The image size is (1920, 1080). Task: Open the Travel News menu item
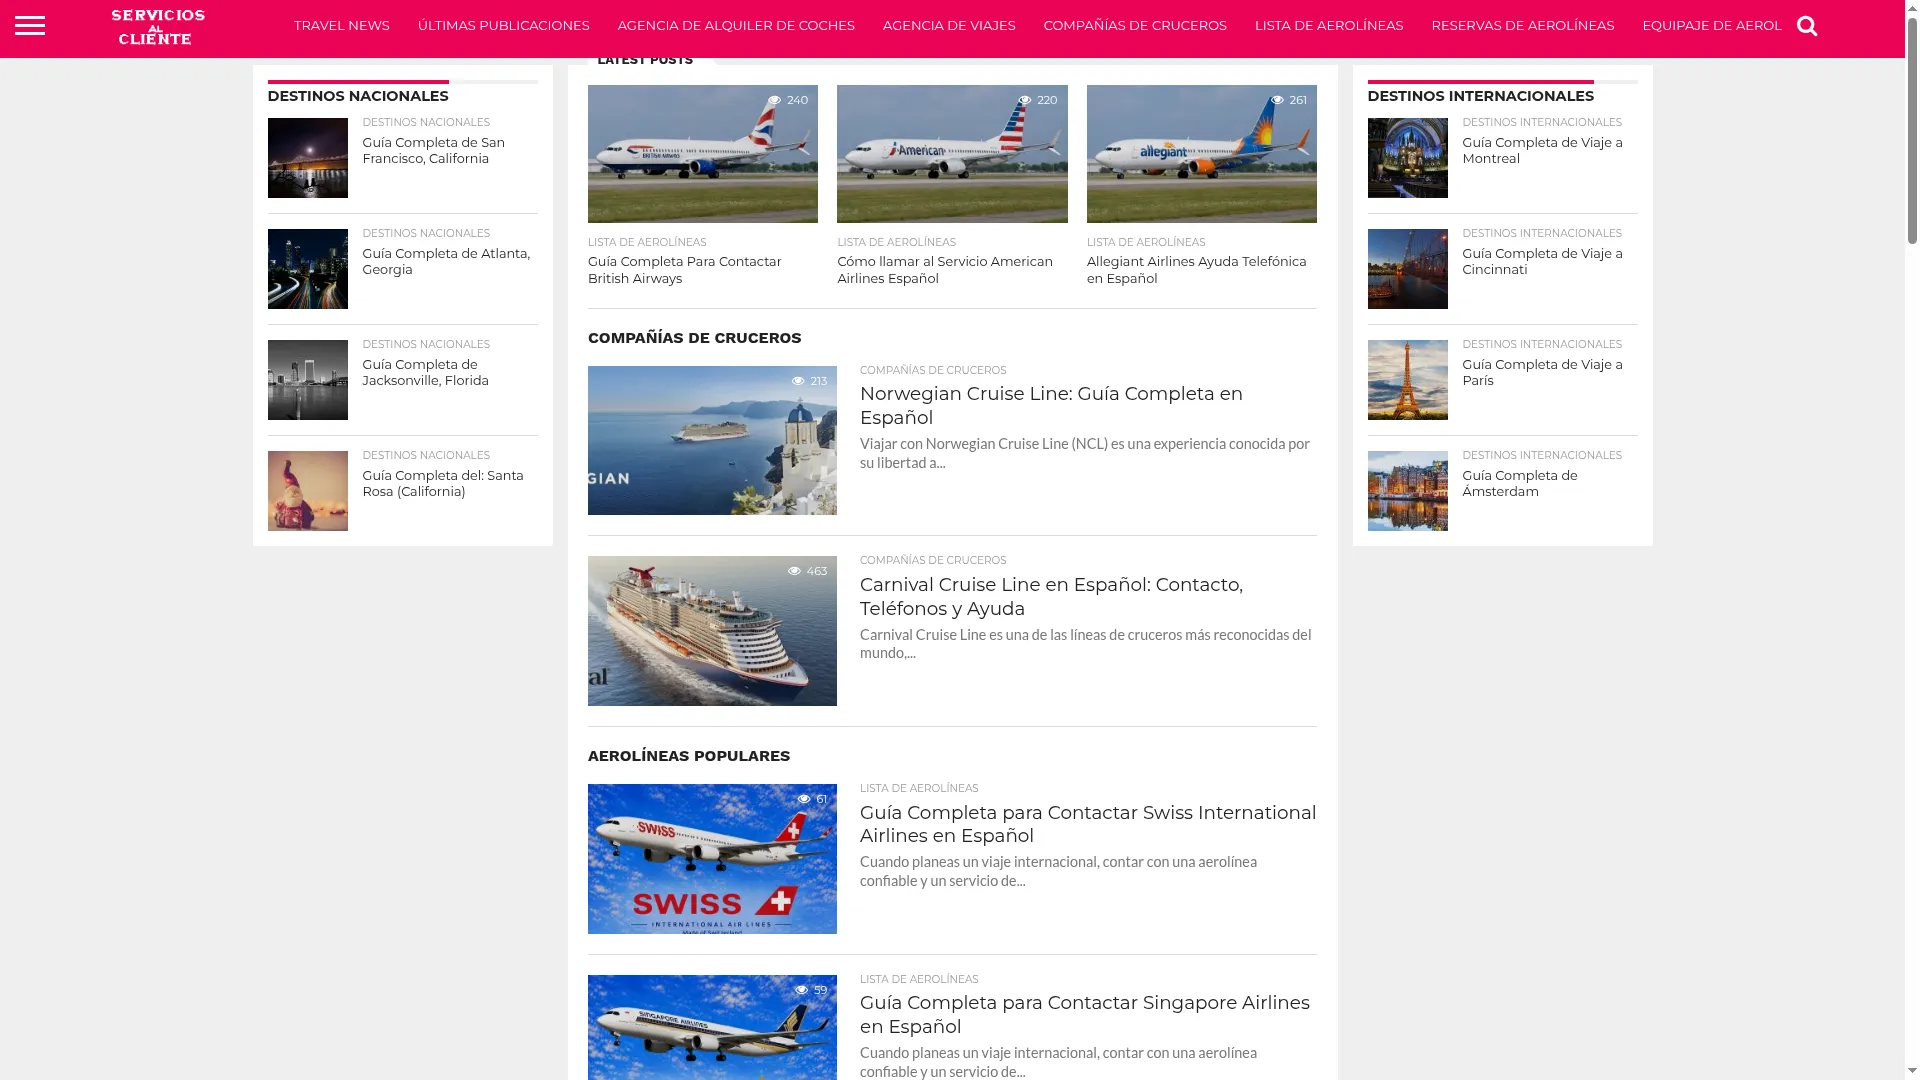[342, 25]
